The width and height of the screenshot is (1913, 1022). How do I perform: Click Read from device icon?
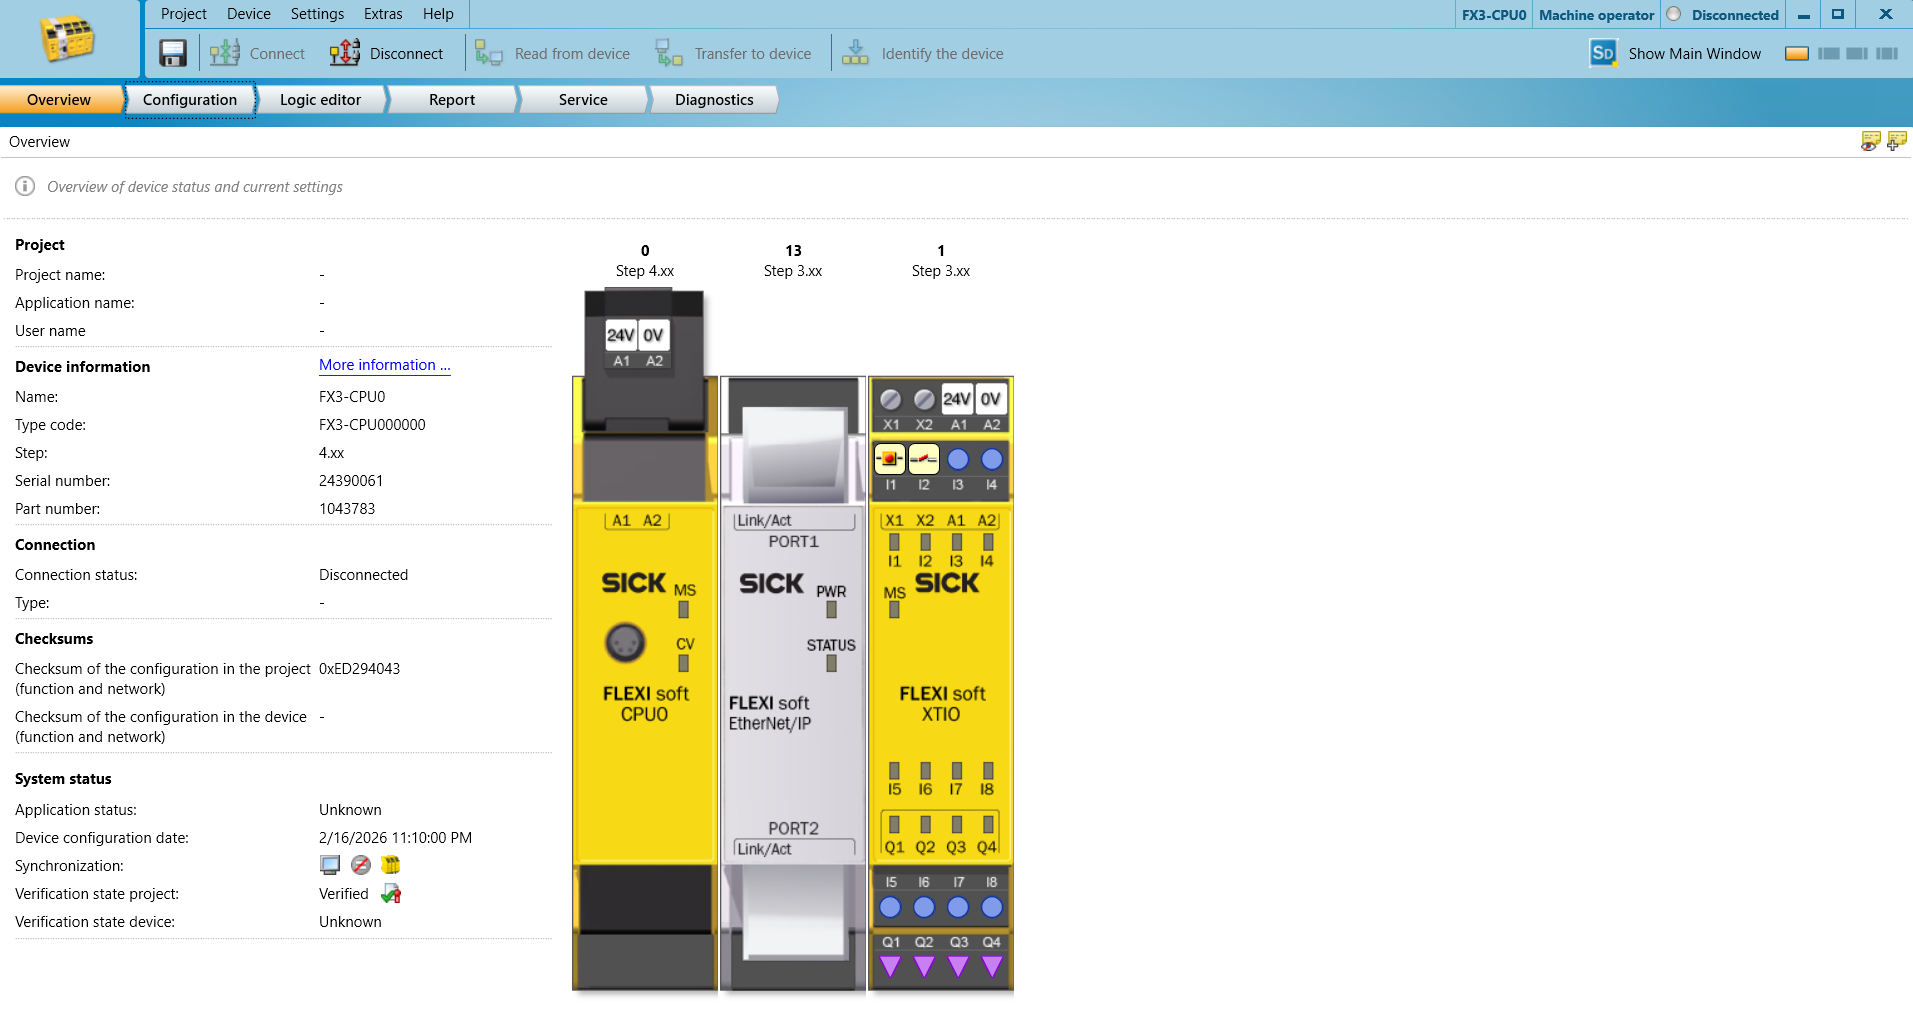coord(488,53)
